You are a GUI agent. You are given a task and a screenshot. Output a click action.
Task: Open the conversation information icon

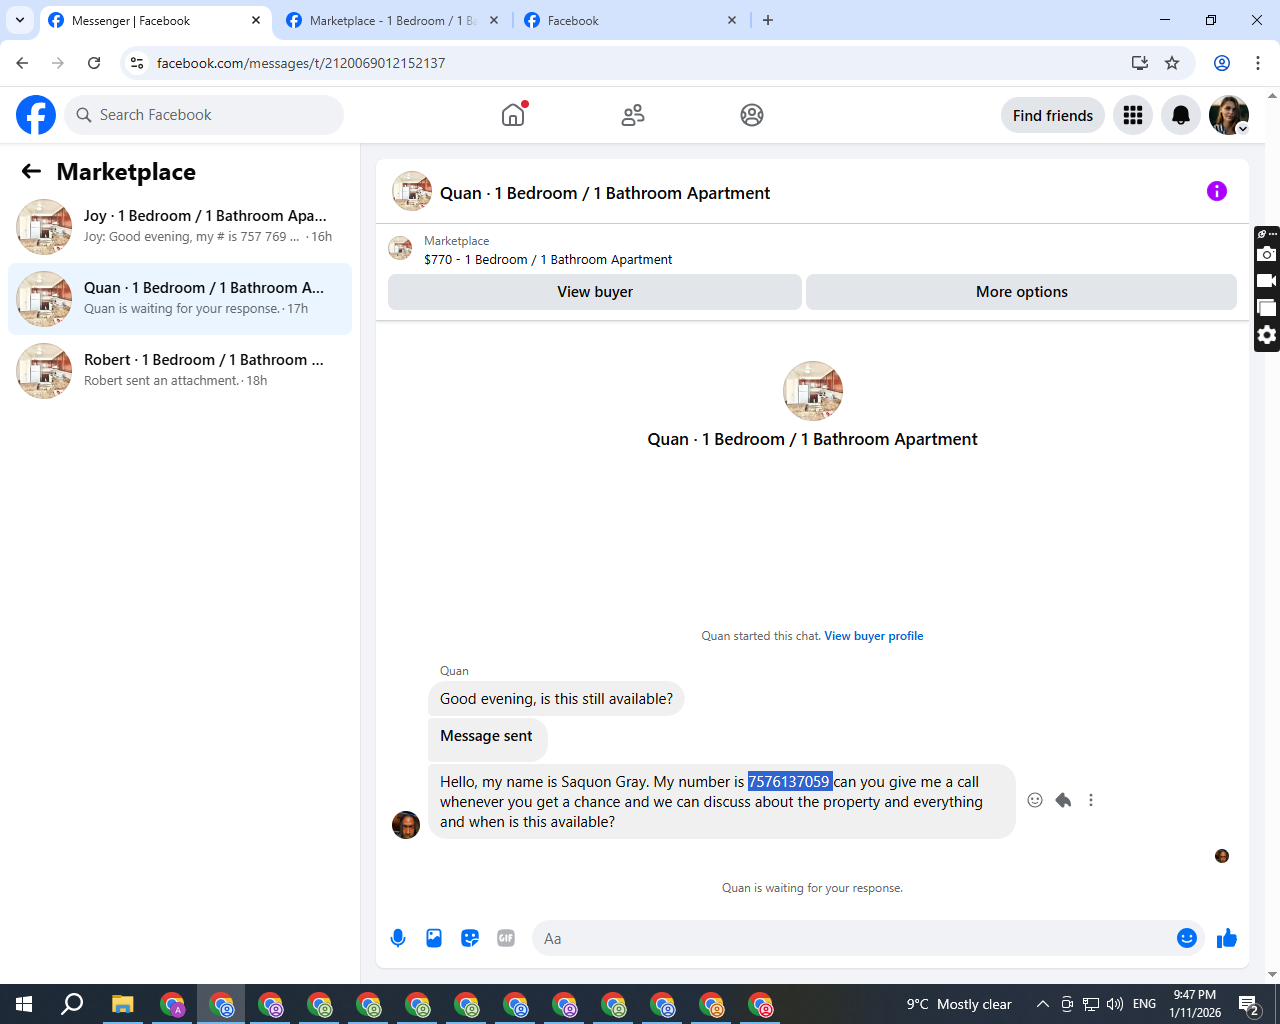tap(1217, 191)
